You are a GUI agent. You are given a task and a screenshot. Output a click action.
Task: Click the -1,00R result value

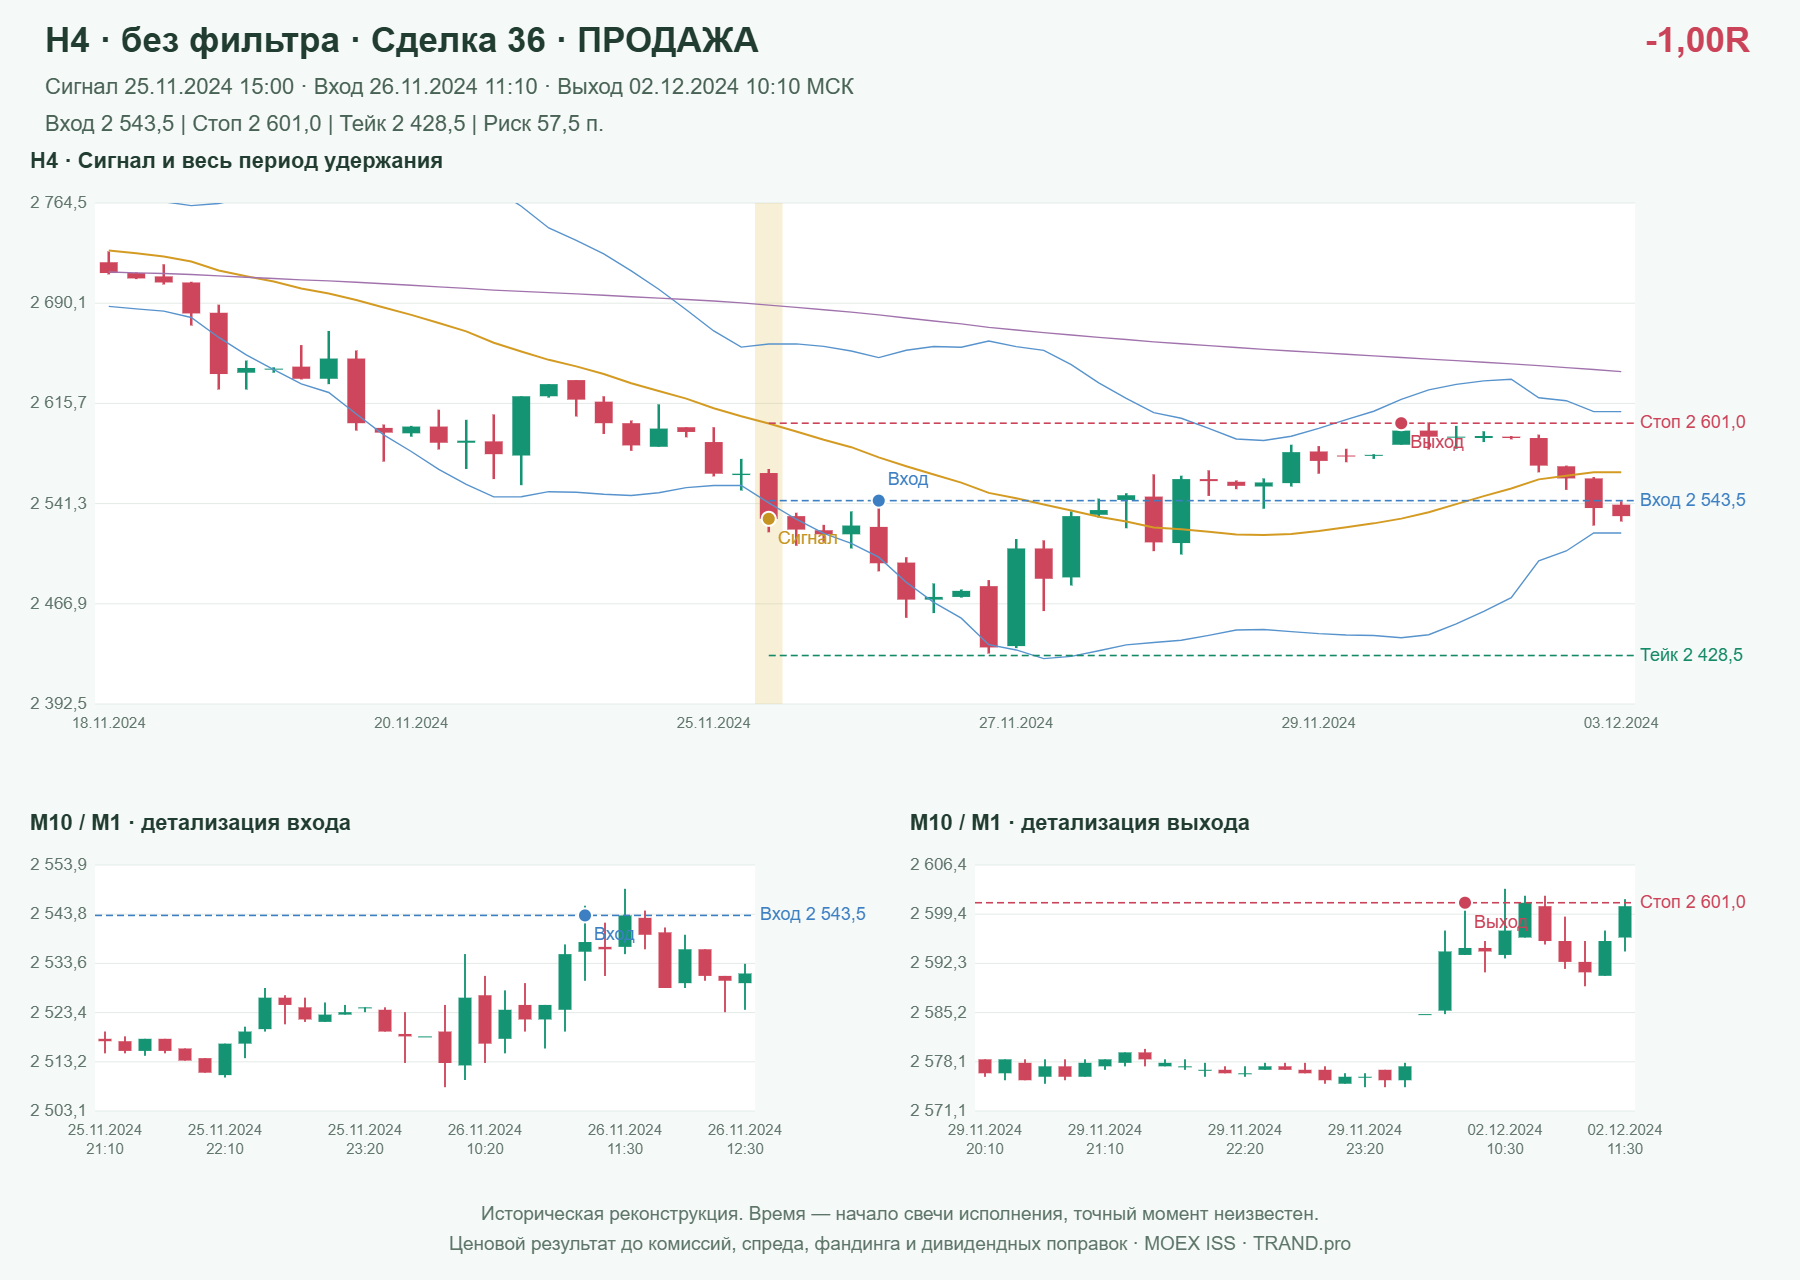tap(1697, 41)
